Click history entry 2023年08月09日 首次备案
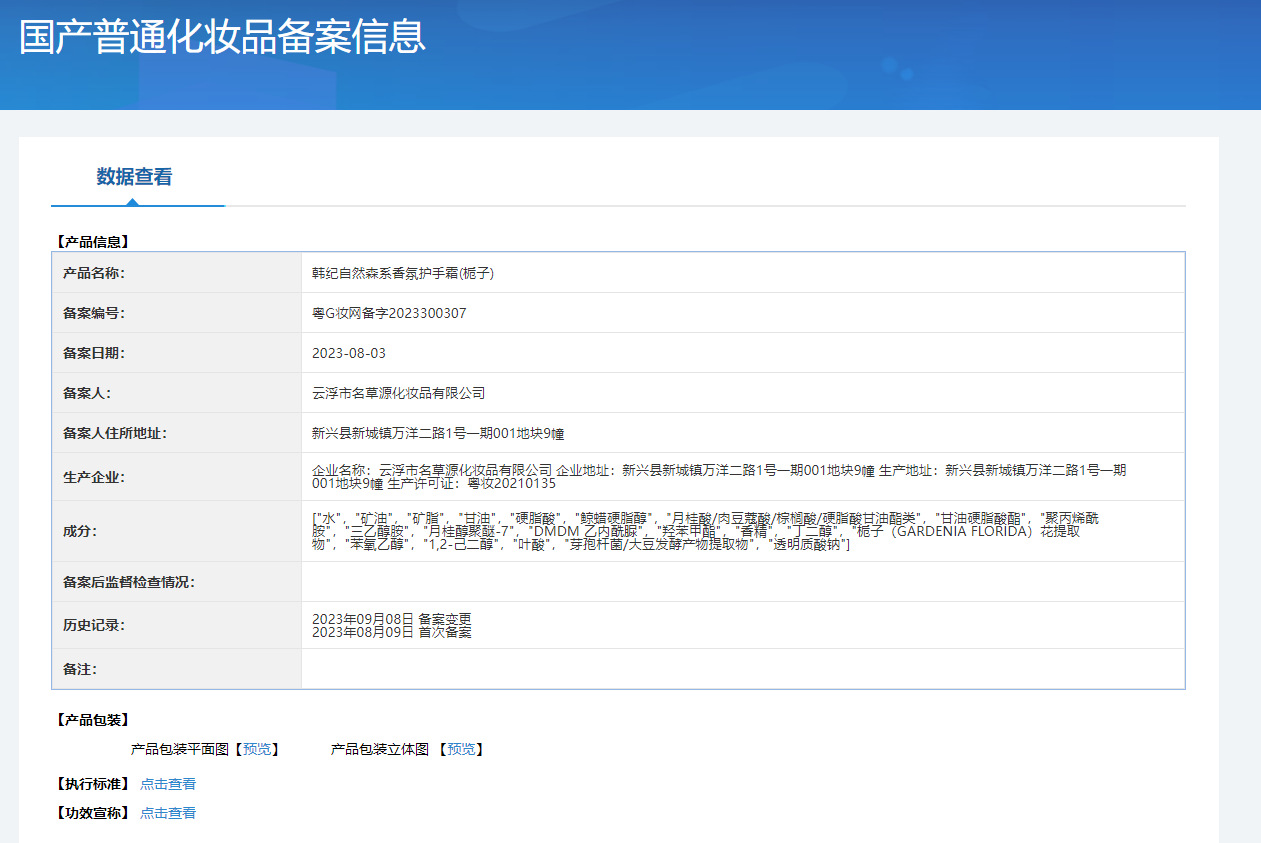Image resolution: width=1261 pixels, height=843 pixels. pyautogui.click(x=391, y=632)
